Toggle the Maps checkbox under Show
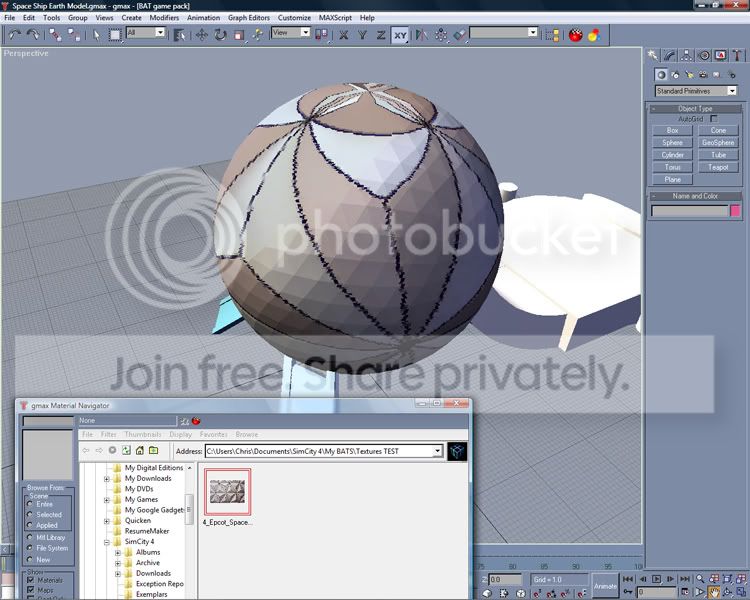The image size is (750, 600). pyautogui.click(x=31, y=590)
